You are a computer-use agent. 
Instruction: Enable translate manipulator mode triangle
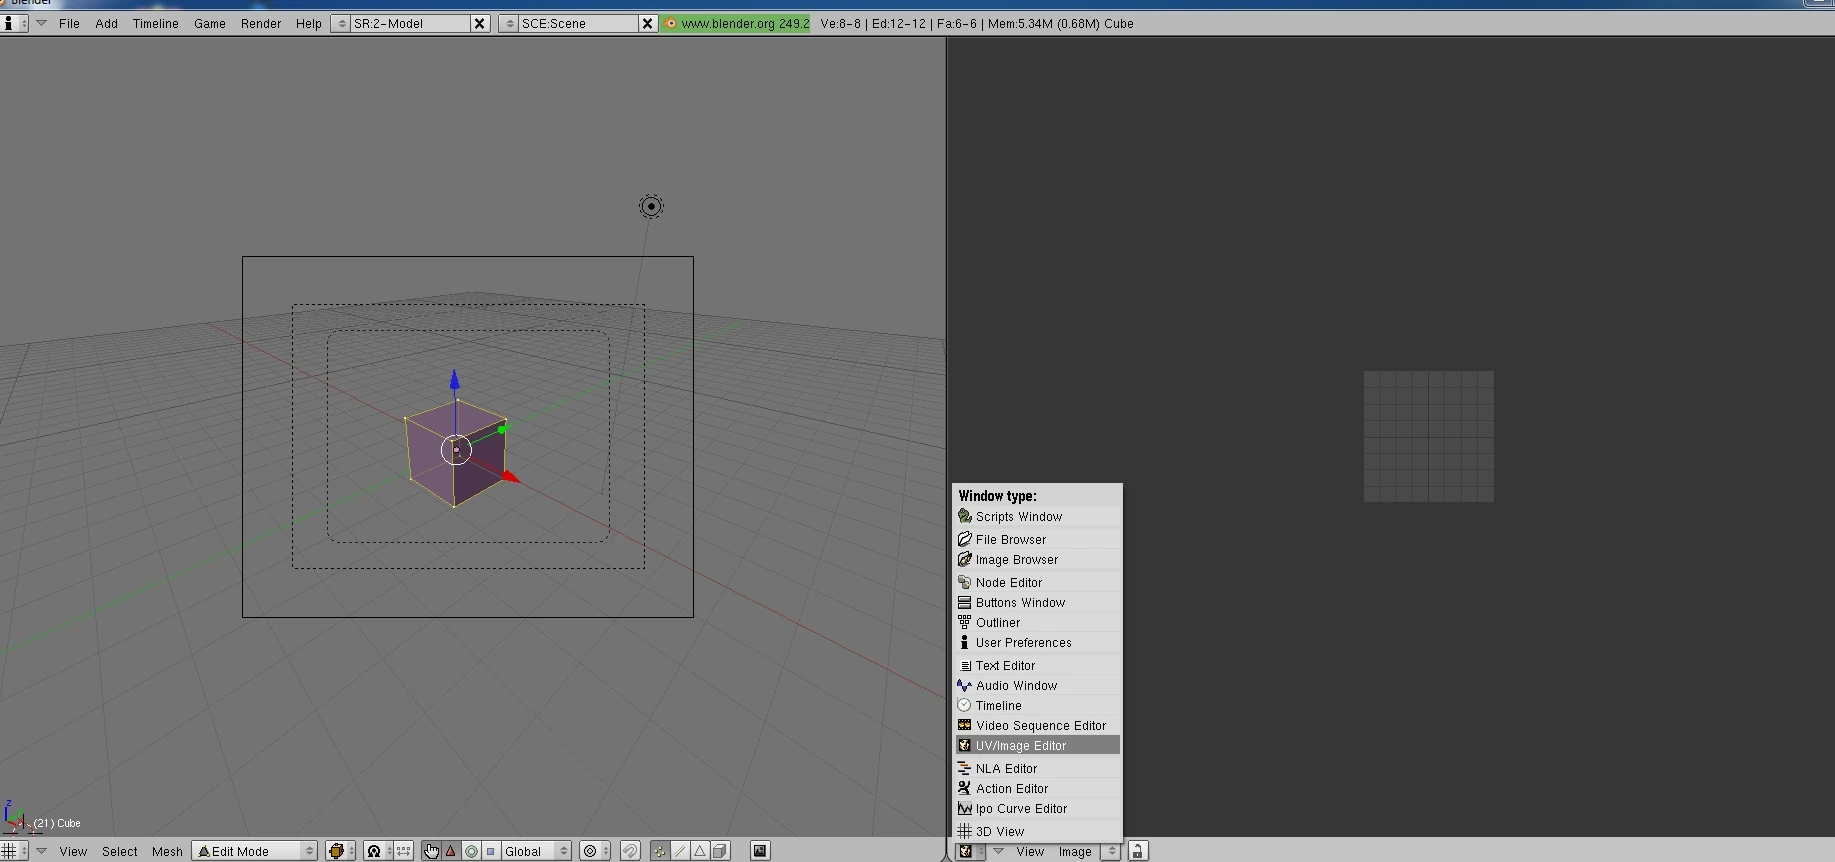pos(451,851)
